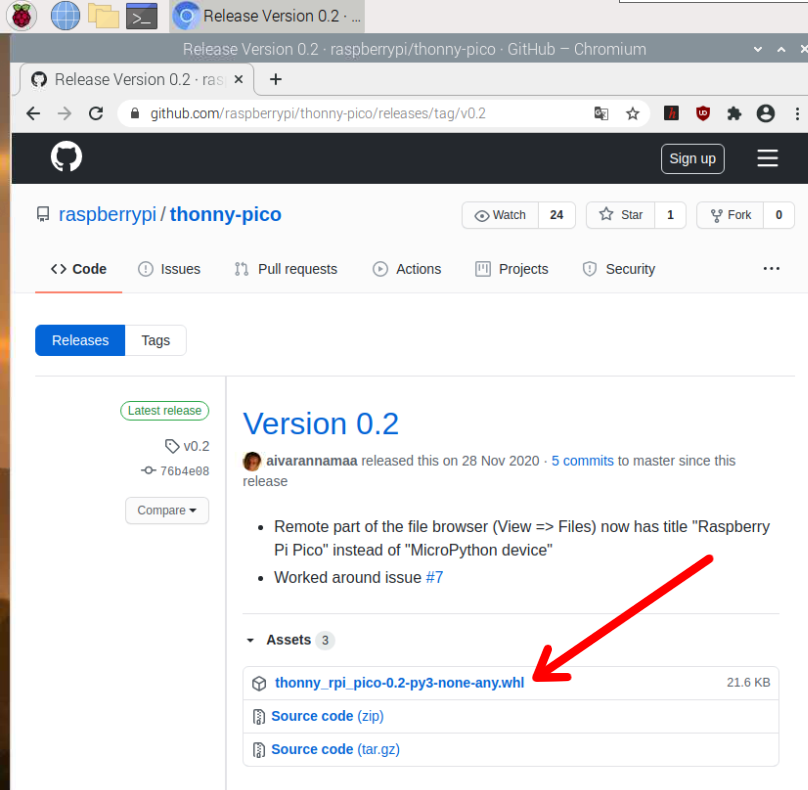Download Source code (zip)
The width and height of the screenshot is (808, 790).
pyautogui.click(x=327, y=716)
